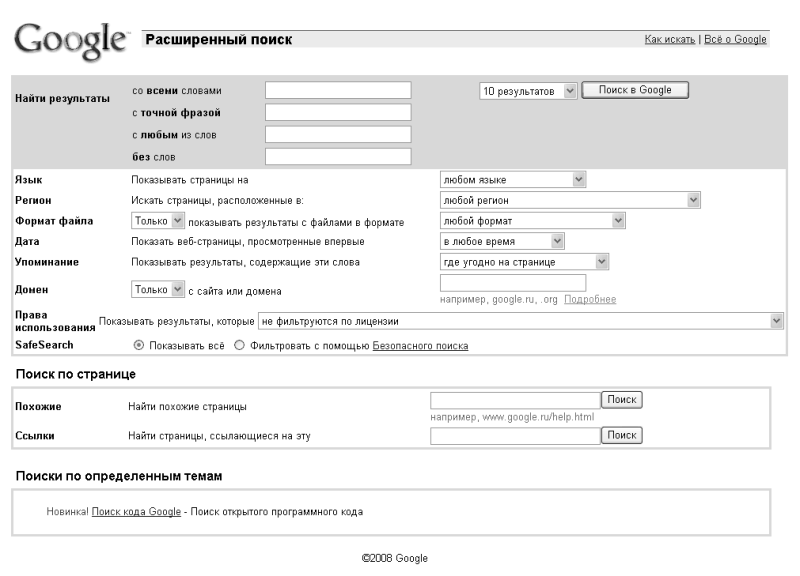
Task: Click 'Поиск' button for similar pages
Action: [x=621, y=399]
